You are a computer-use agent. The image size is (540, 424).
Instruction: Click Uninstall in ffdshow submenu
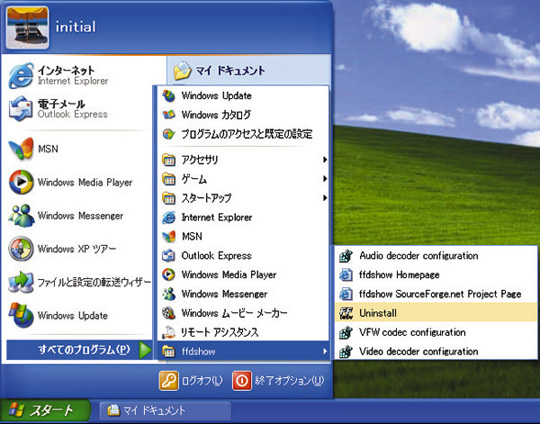(436, 313)
